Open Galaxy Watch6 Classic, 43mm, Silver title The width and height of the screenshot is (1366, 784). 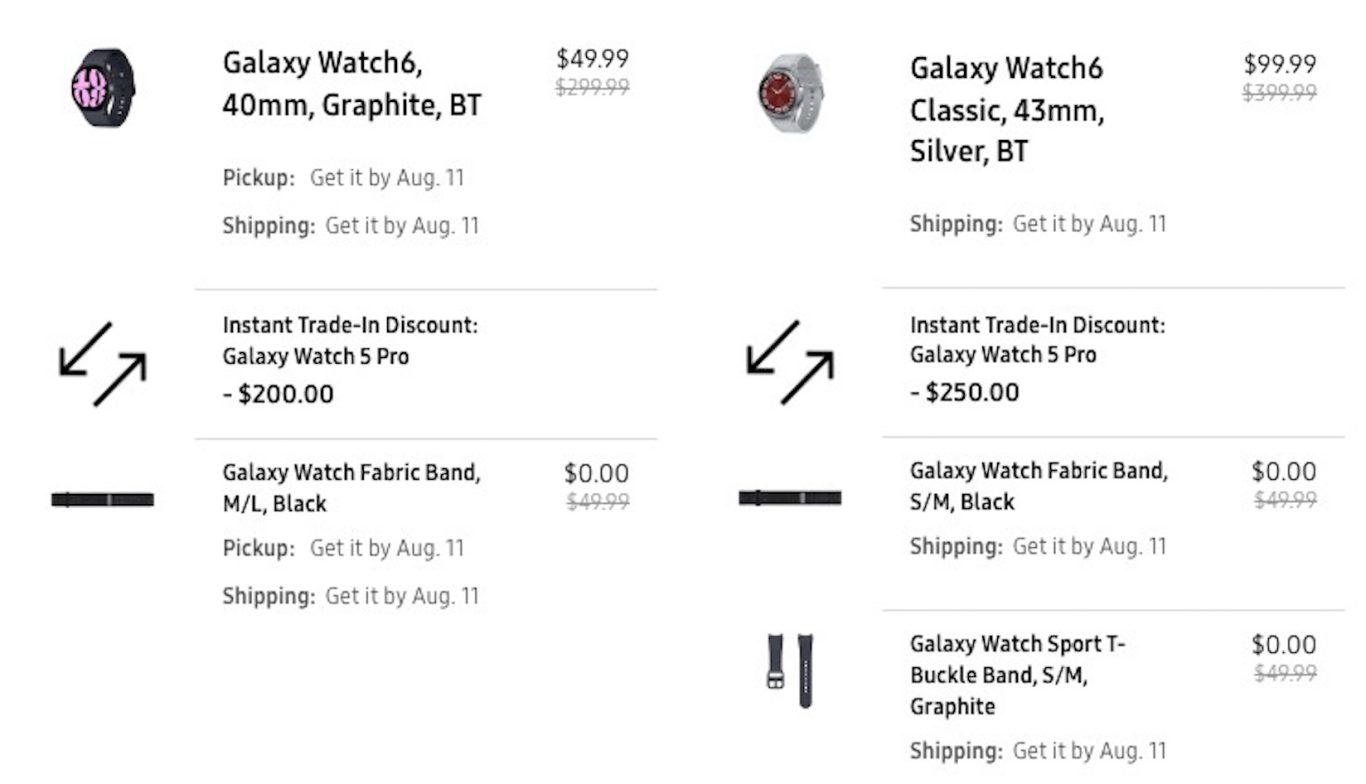tap(1008, 109)
